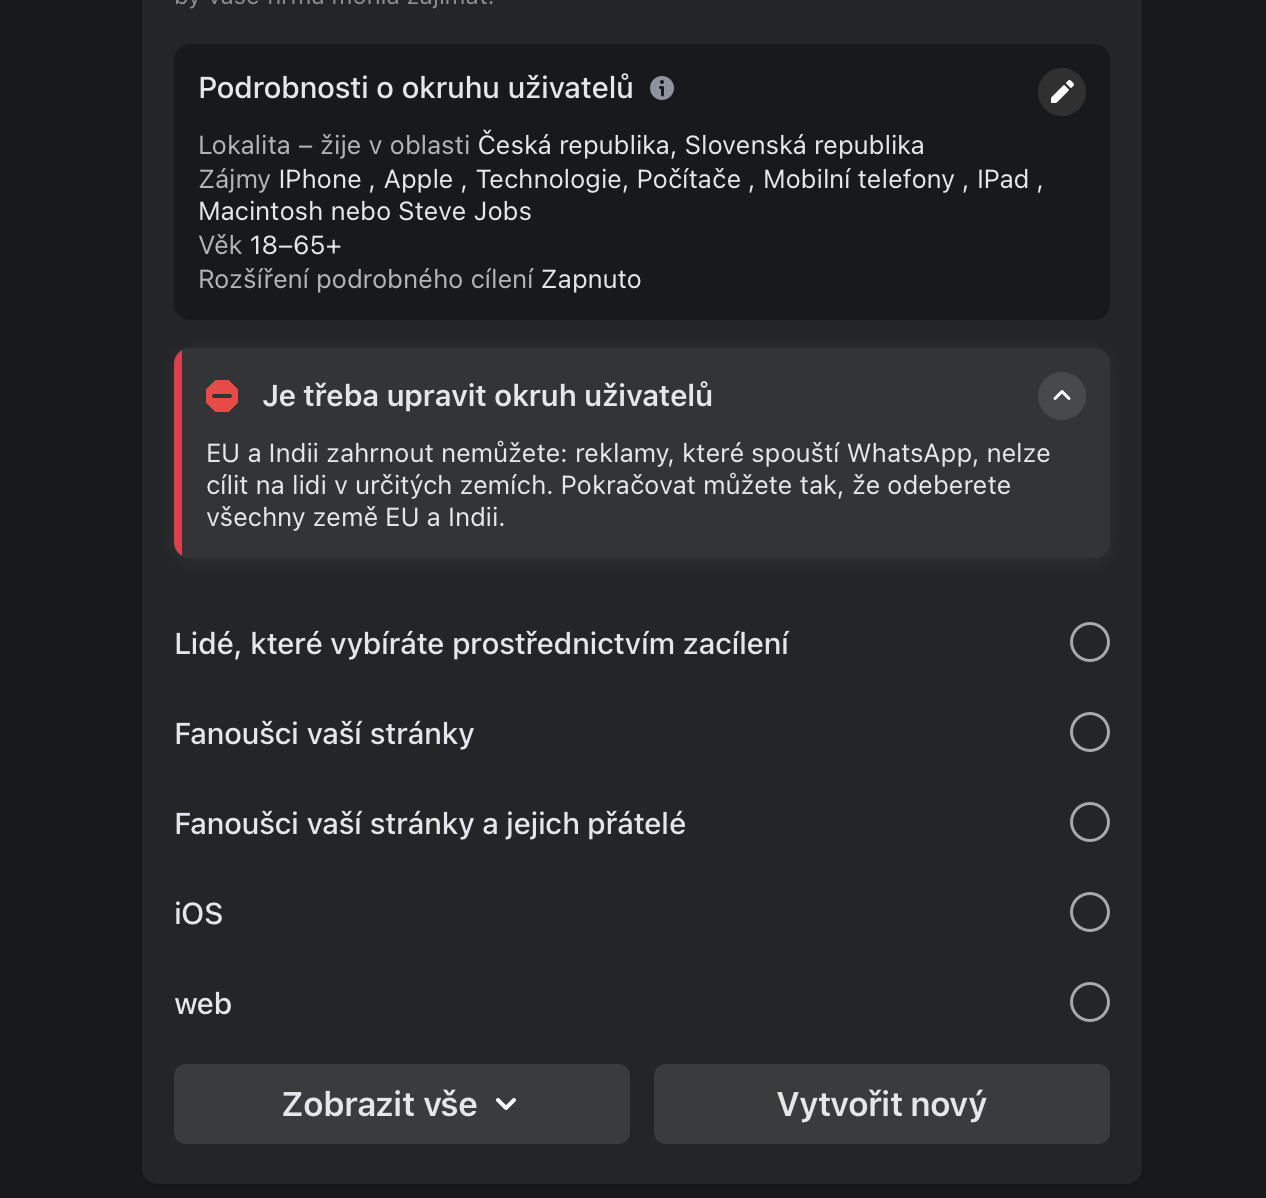Click the pencil edit audience icon
Image resolution: width=1266 pixels, height=1198 pixels.
(1062, 92)
